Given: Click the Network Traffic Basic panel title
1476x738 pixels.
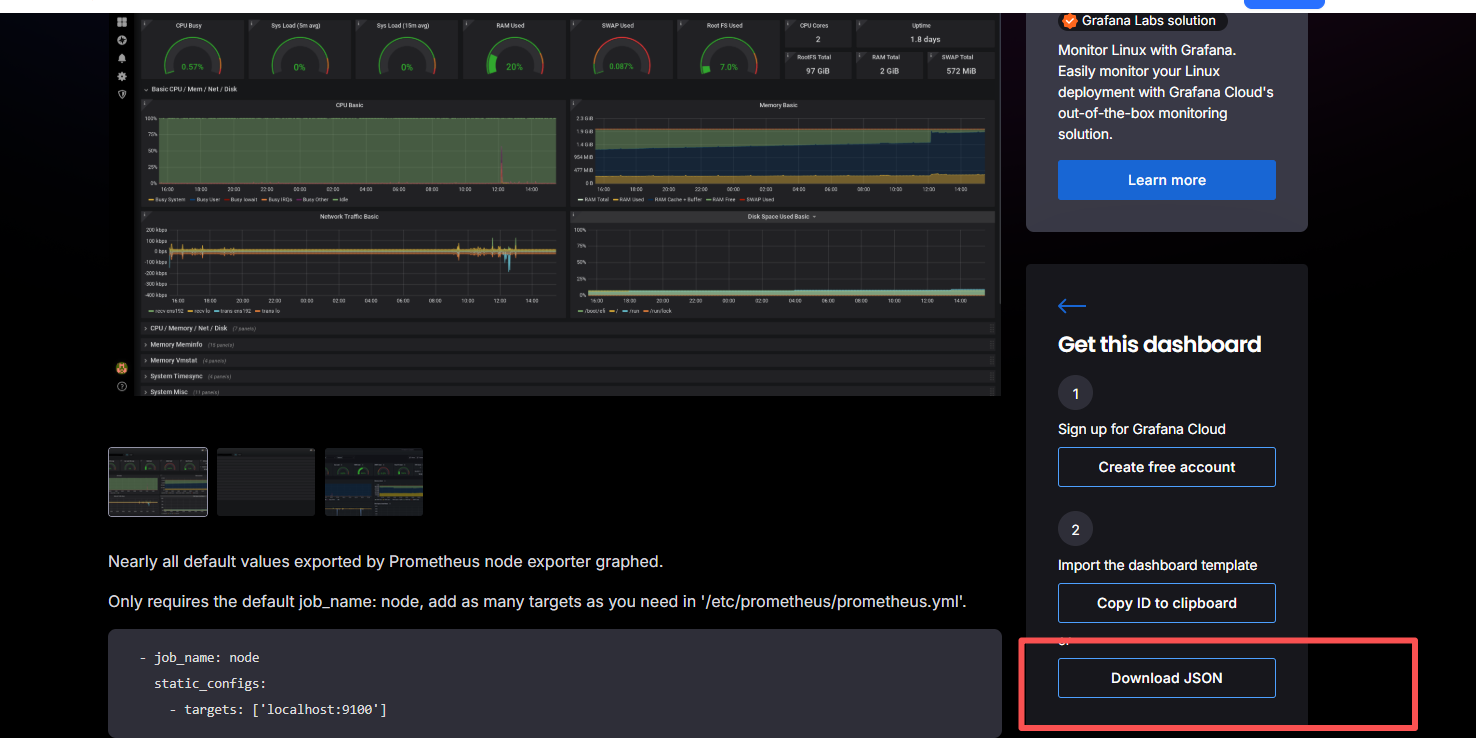Looking at the screenshot, I should pos(349,216).
